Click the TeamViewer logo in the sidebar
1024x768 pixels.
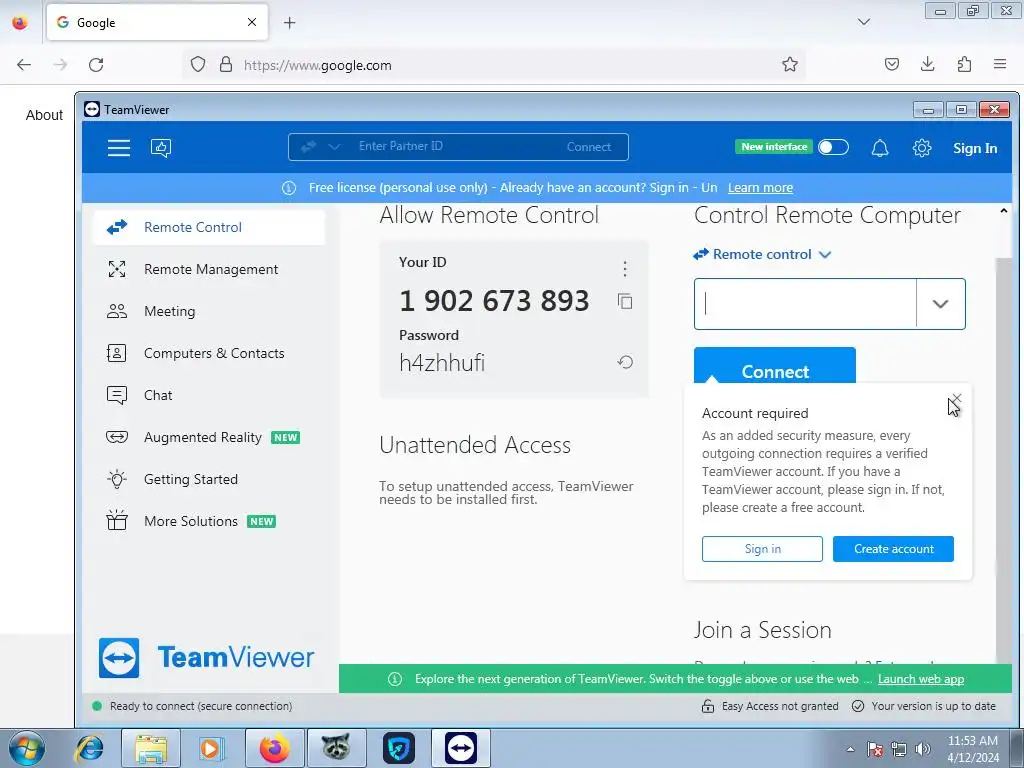[206, 658]
